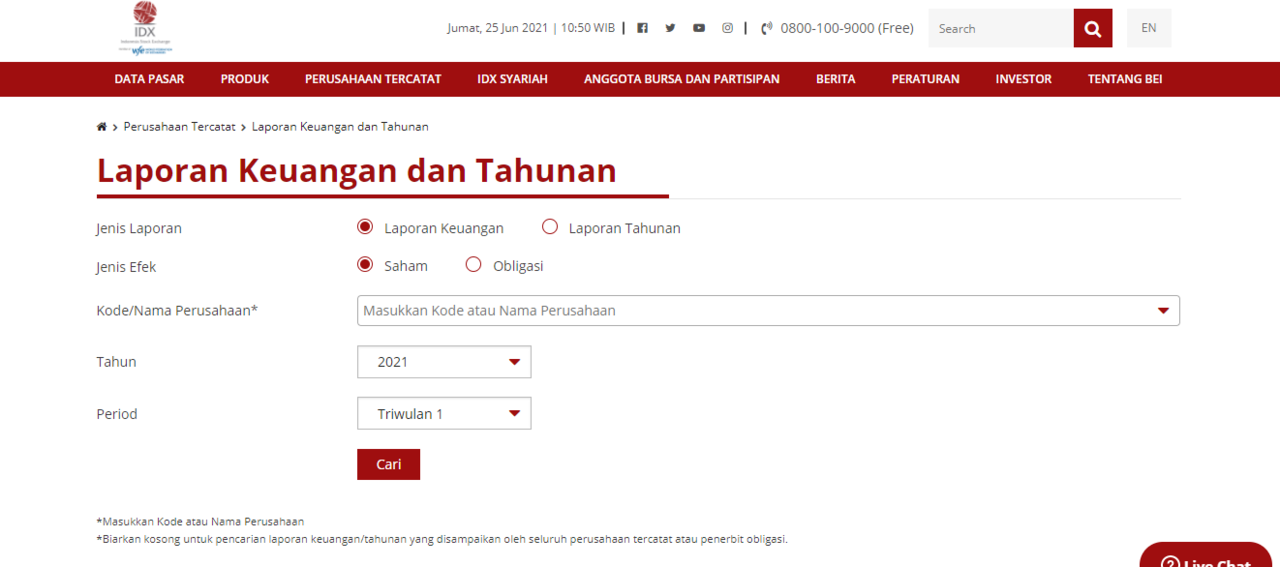Open the Tahun 2021 dropdown
Screen dimensions: 1280x567
(x=444, y=362)
